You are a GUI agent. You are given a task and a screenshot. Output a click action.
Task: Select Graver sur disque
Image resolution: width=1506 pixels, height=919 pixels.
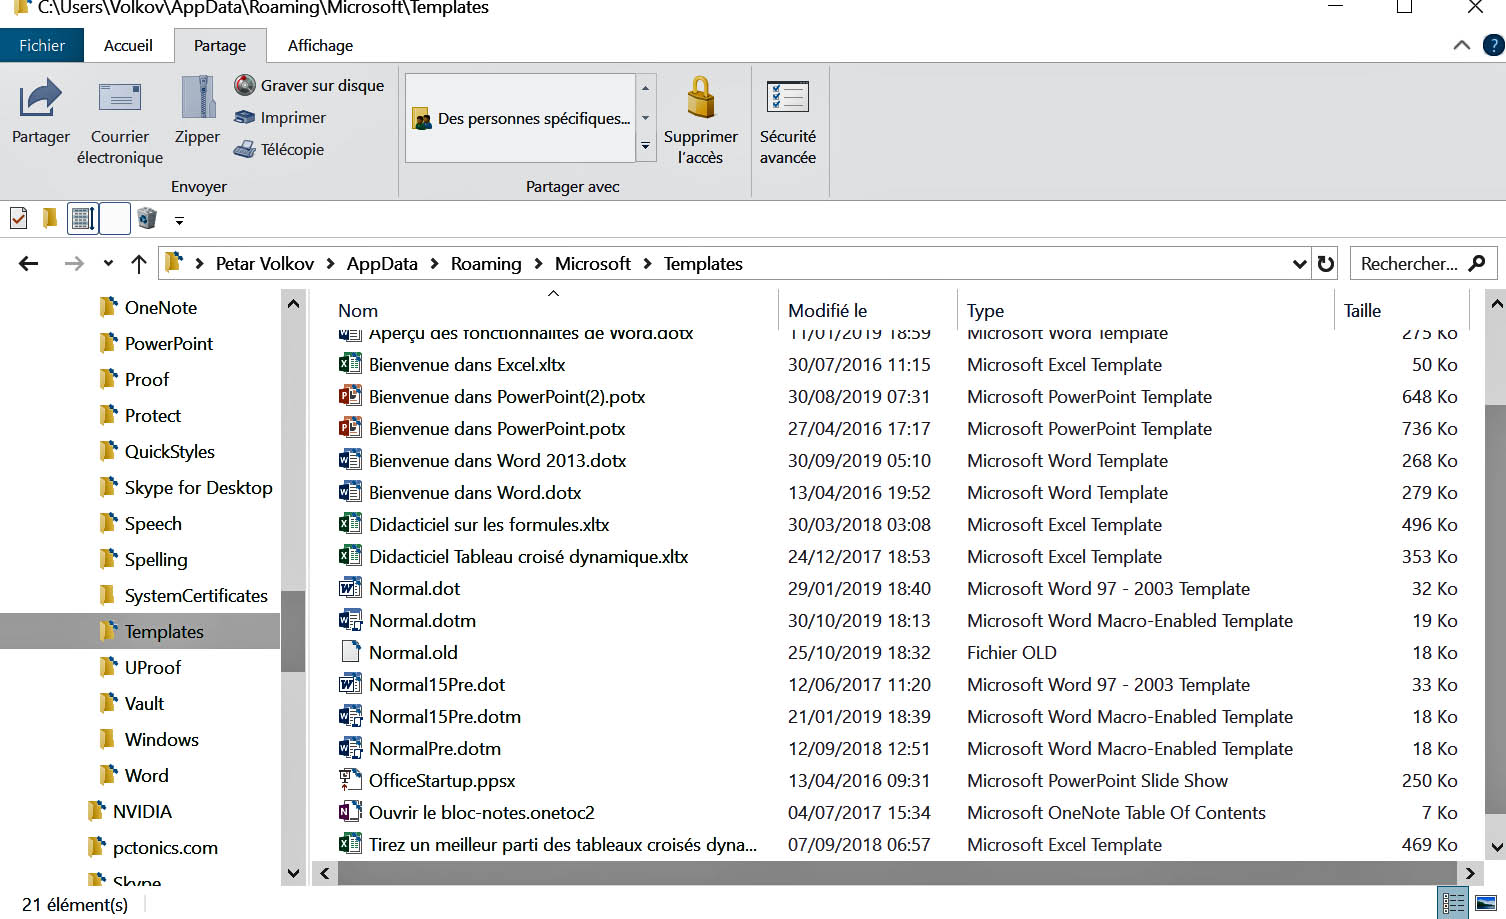(x=309, y=86)
